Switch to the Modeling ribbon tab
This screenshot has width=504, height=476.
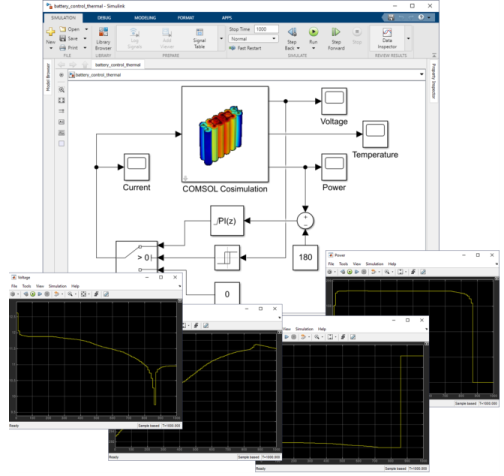[145, 18]
